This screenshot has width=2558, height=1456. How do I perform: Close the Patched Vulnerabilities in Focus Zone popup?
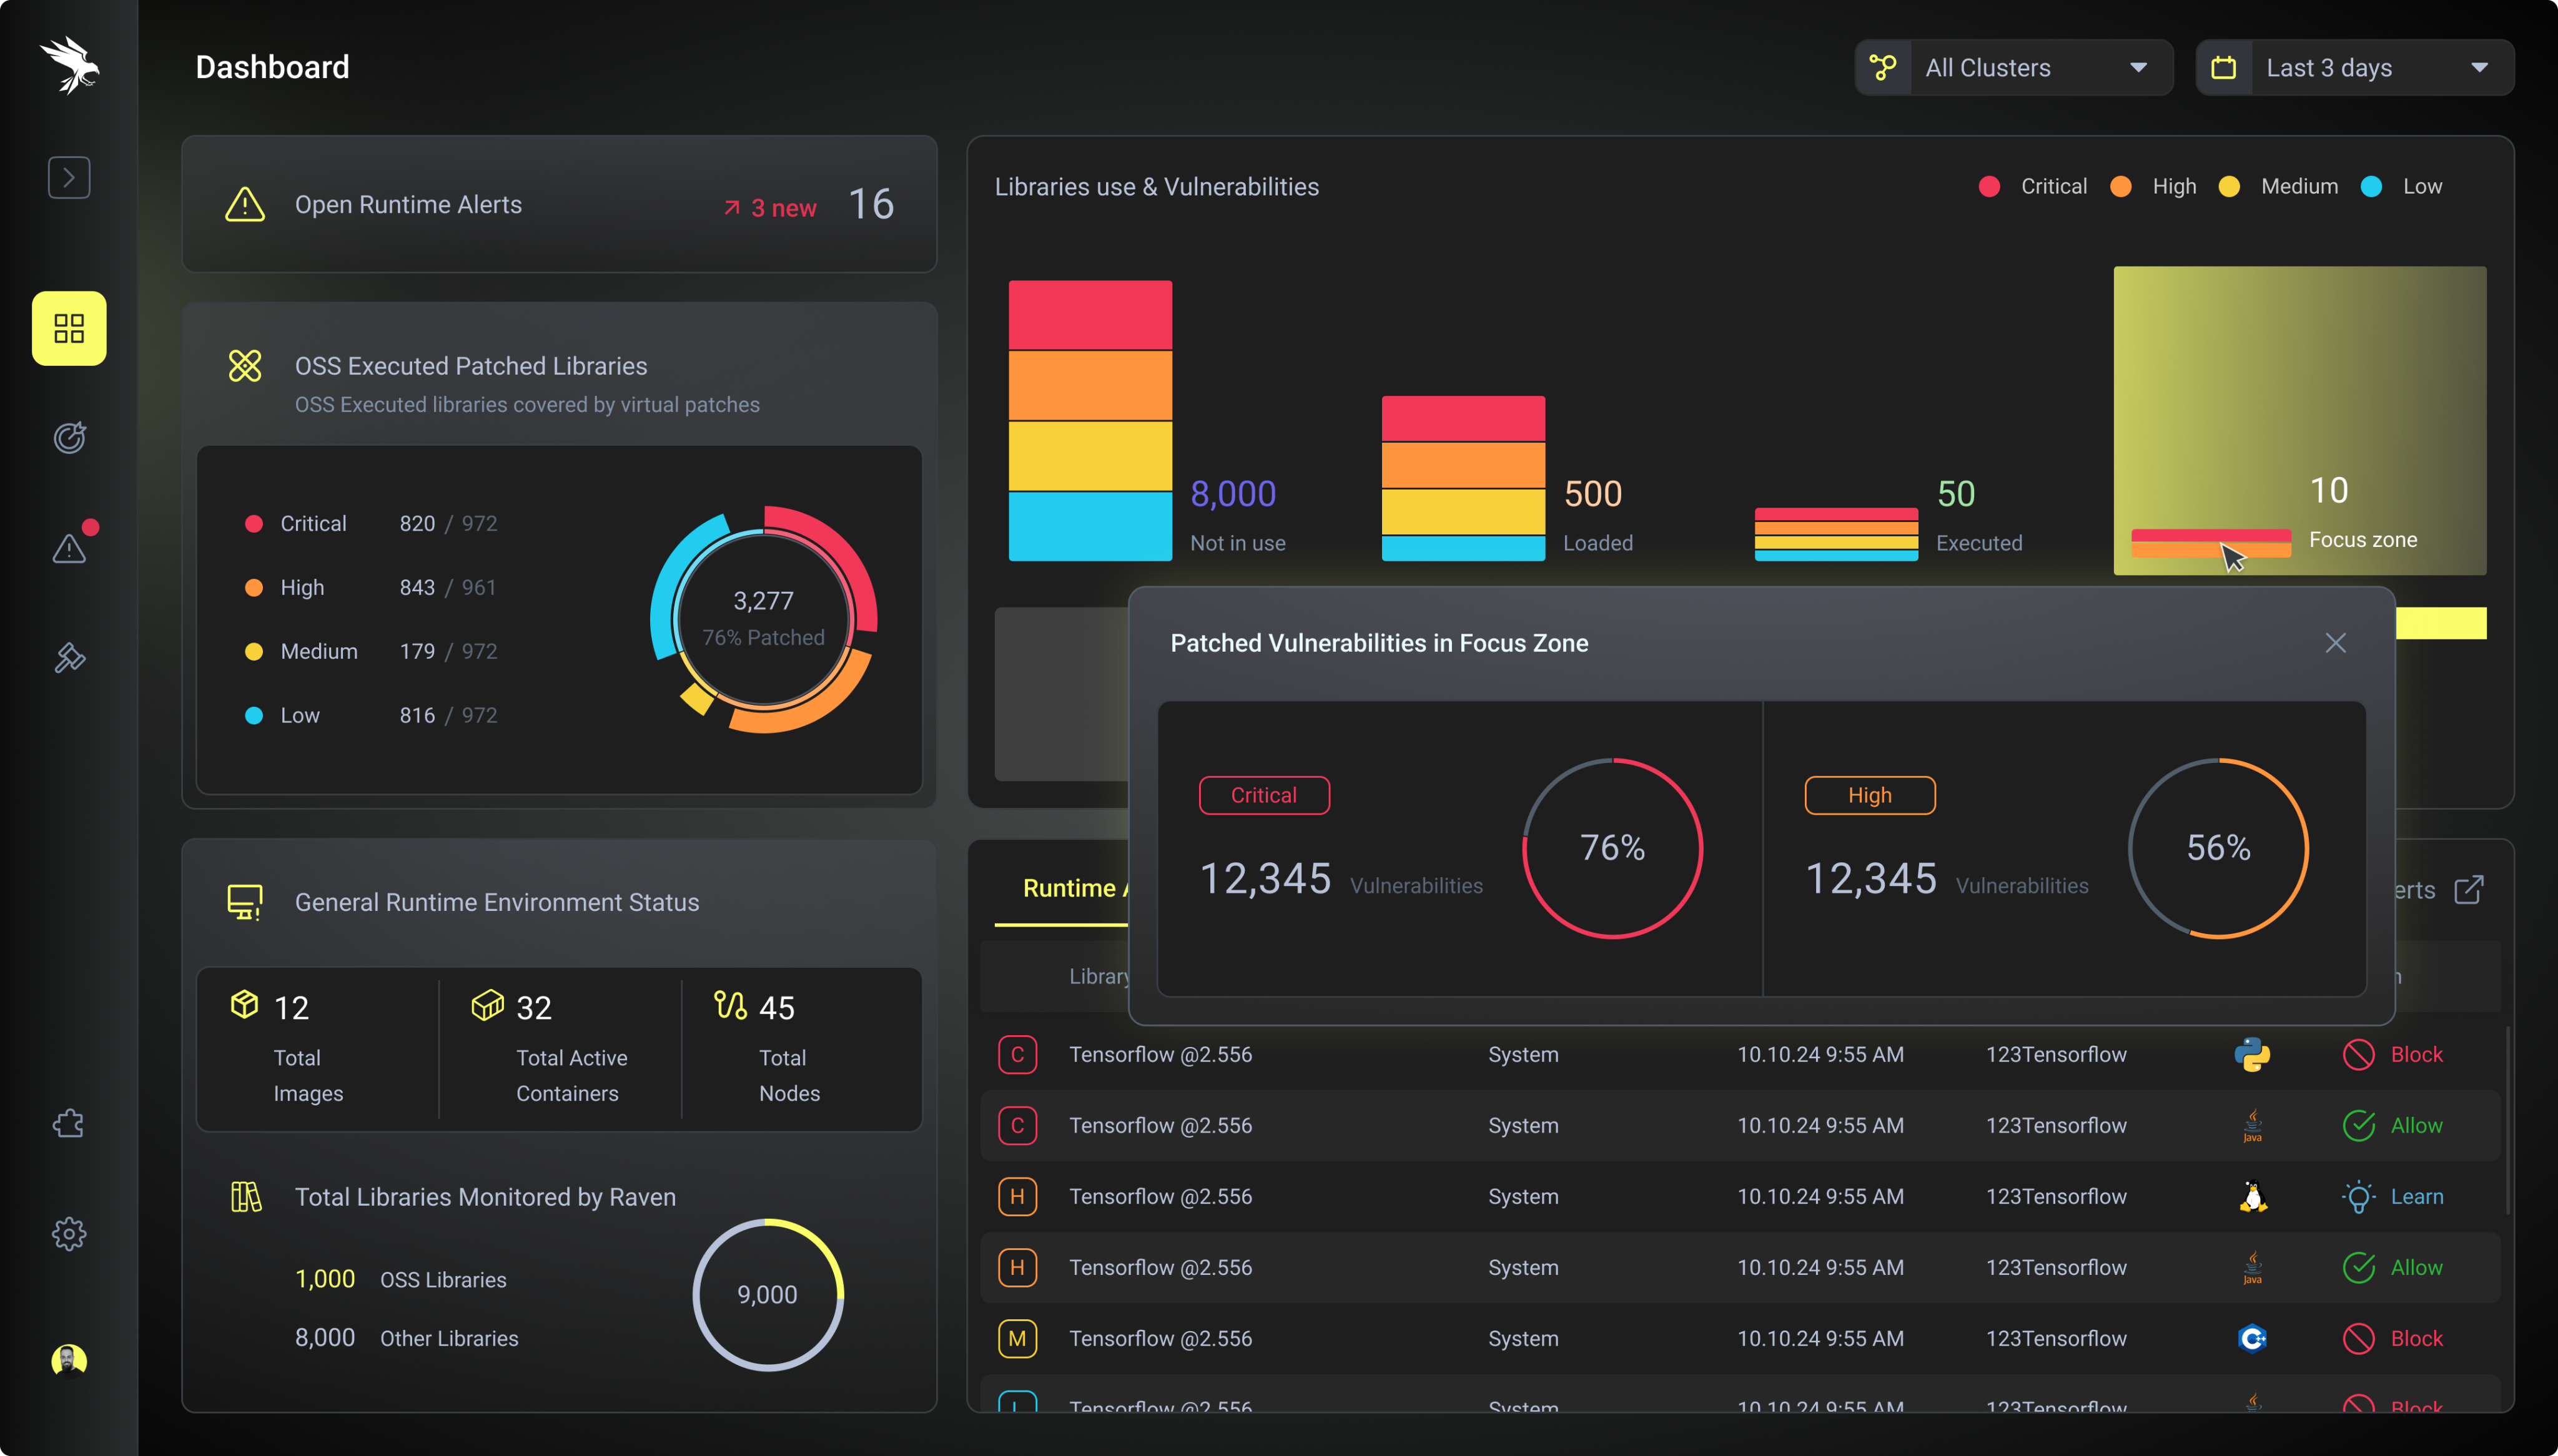[2336, 643]
